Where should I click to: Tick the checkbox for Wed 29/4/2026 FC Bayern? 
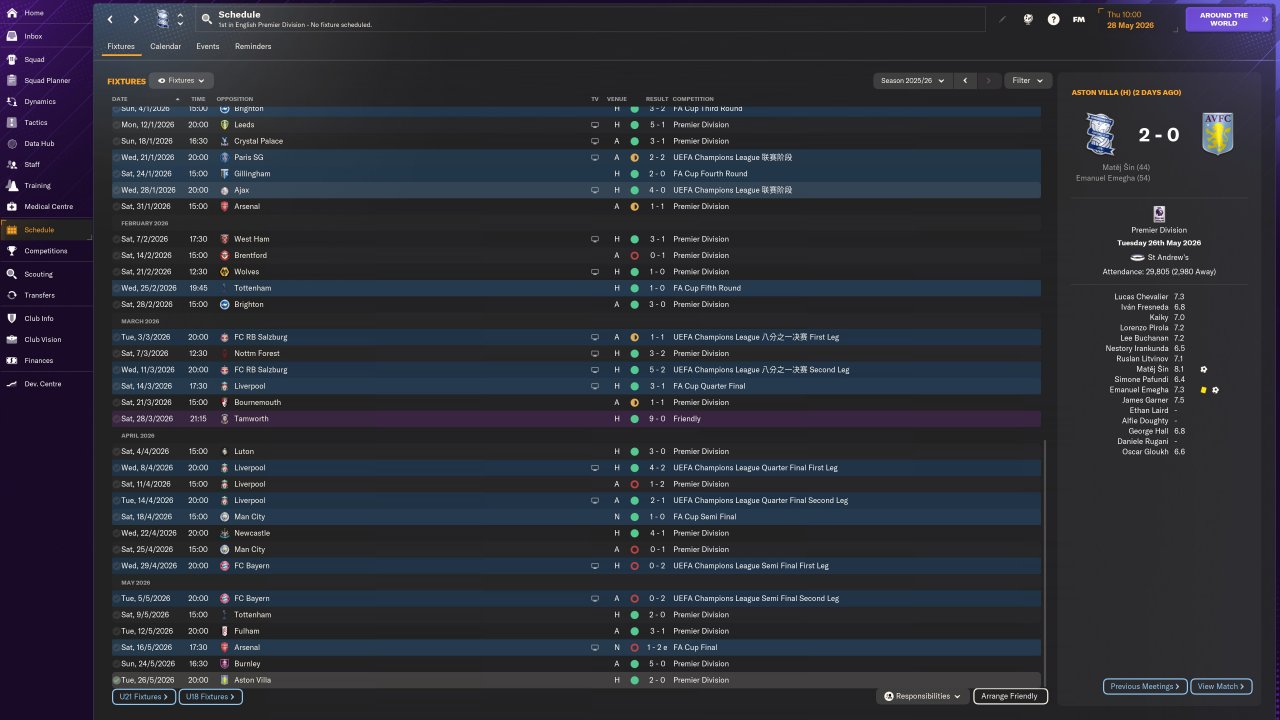click(116, 566)
